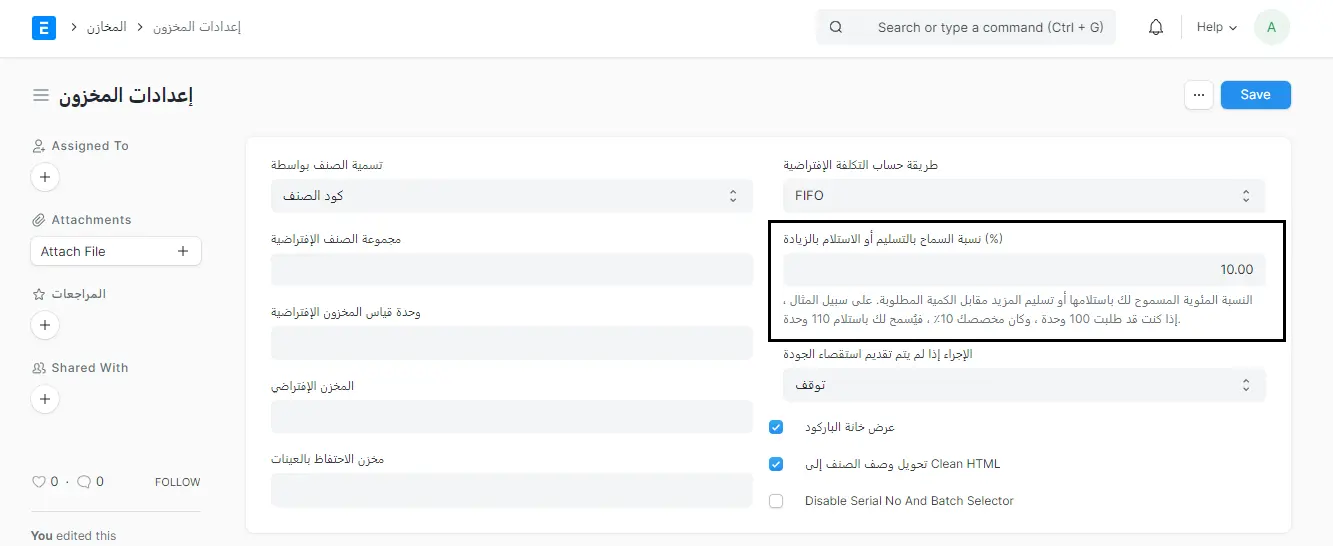Open the توقف quality action dropdown

pyautogui.click(x=1024, y=385)
